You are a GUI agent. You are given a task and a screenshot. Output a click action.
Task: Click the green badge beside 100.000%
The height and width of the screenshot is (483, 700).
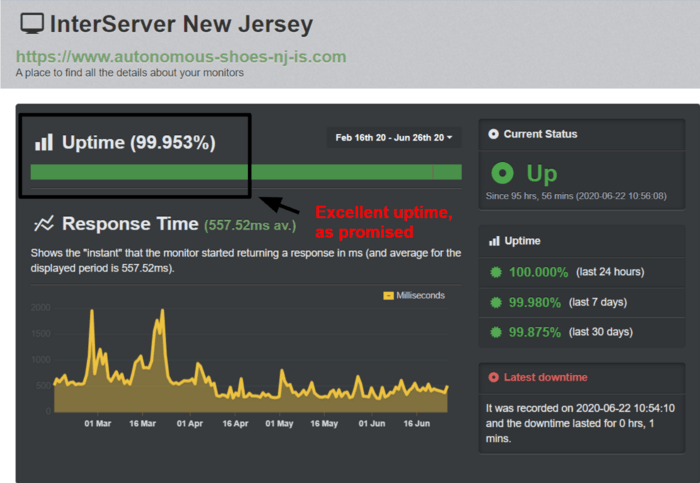[496, 272]
